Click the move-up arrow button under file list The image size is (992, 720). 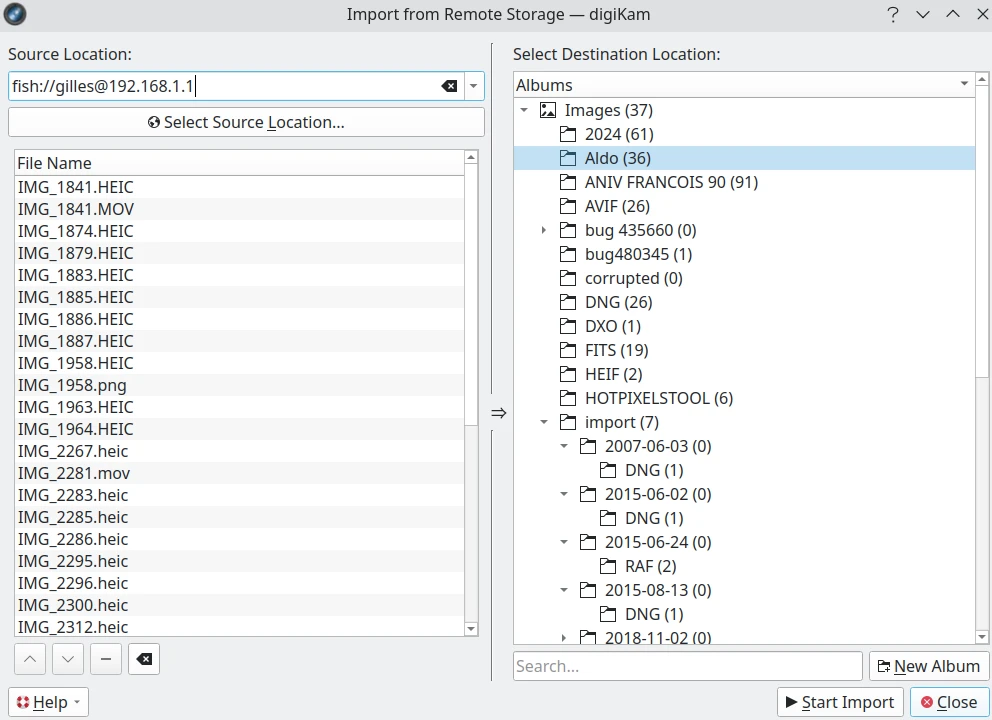[x=30, y=659]
